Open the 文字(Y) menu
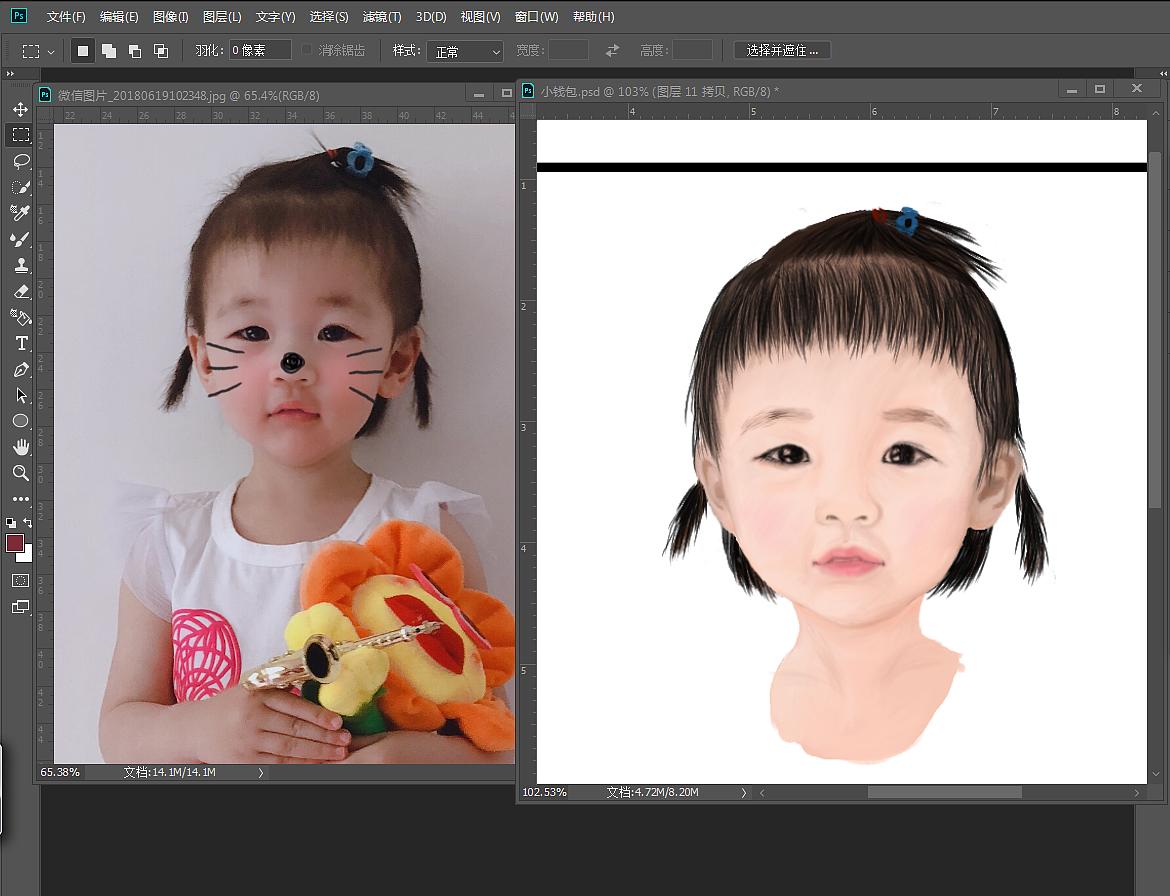The width and height of the screenshot is (1170, 896). 275,16
